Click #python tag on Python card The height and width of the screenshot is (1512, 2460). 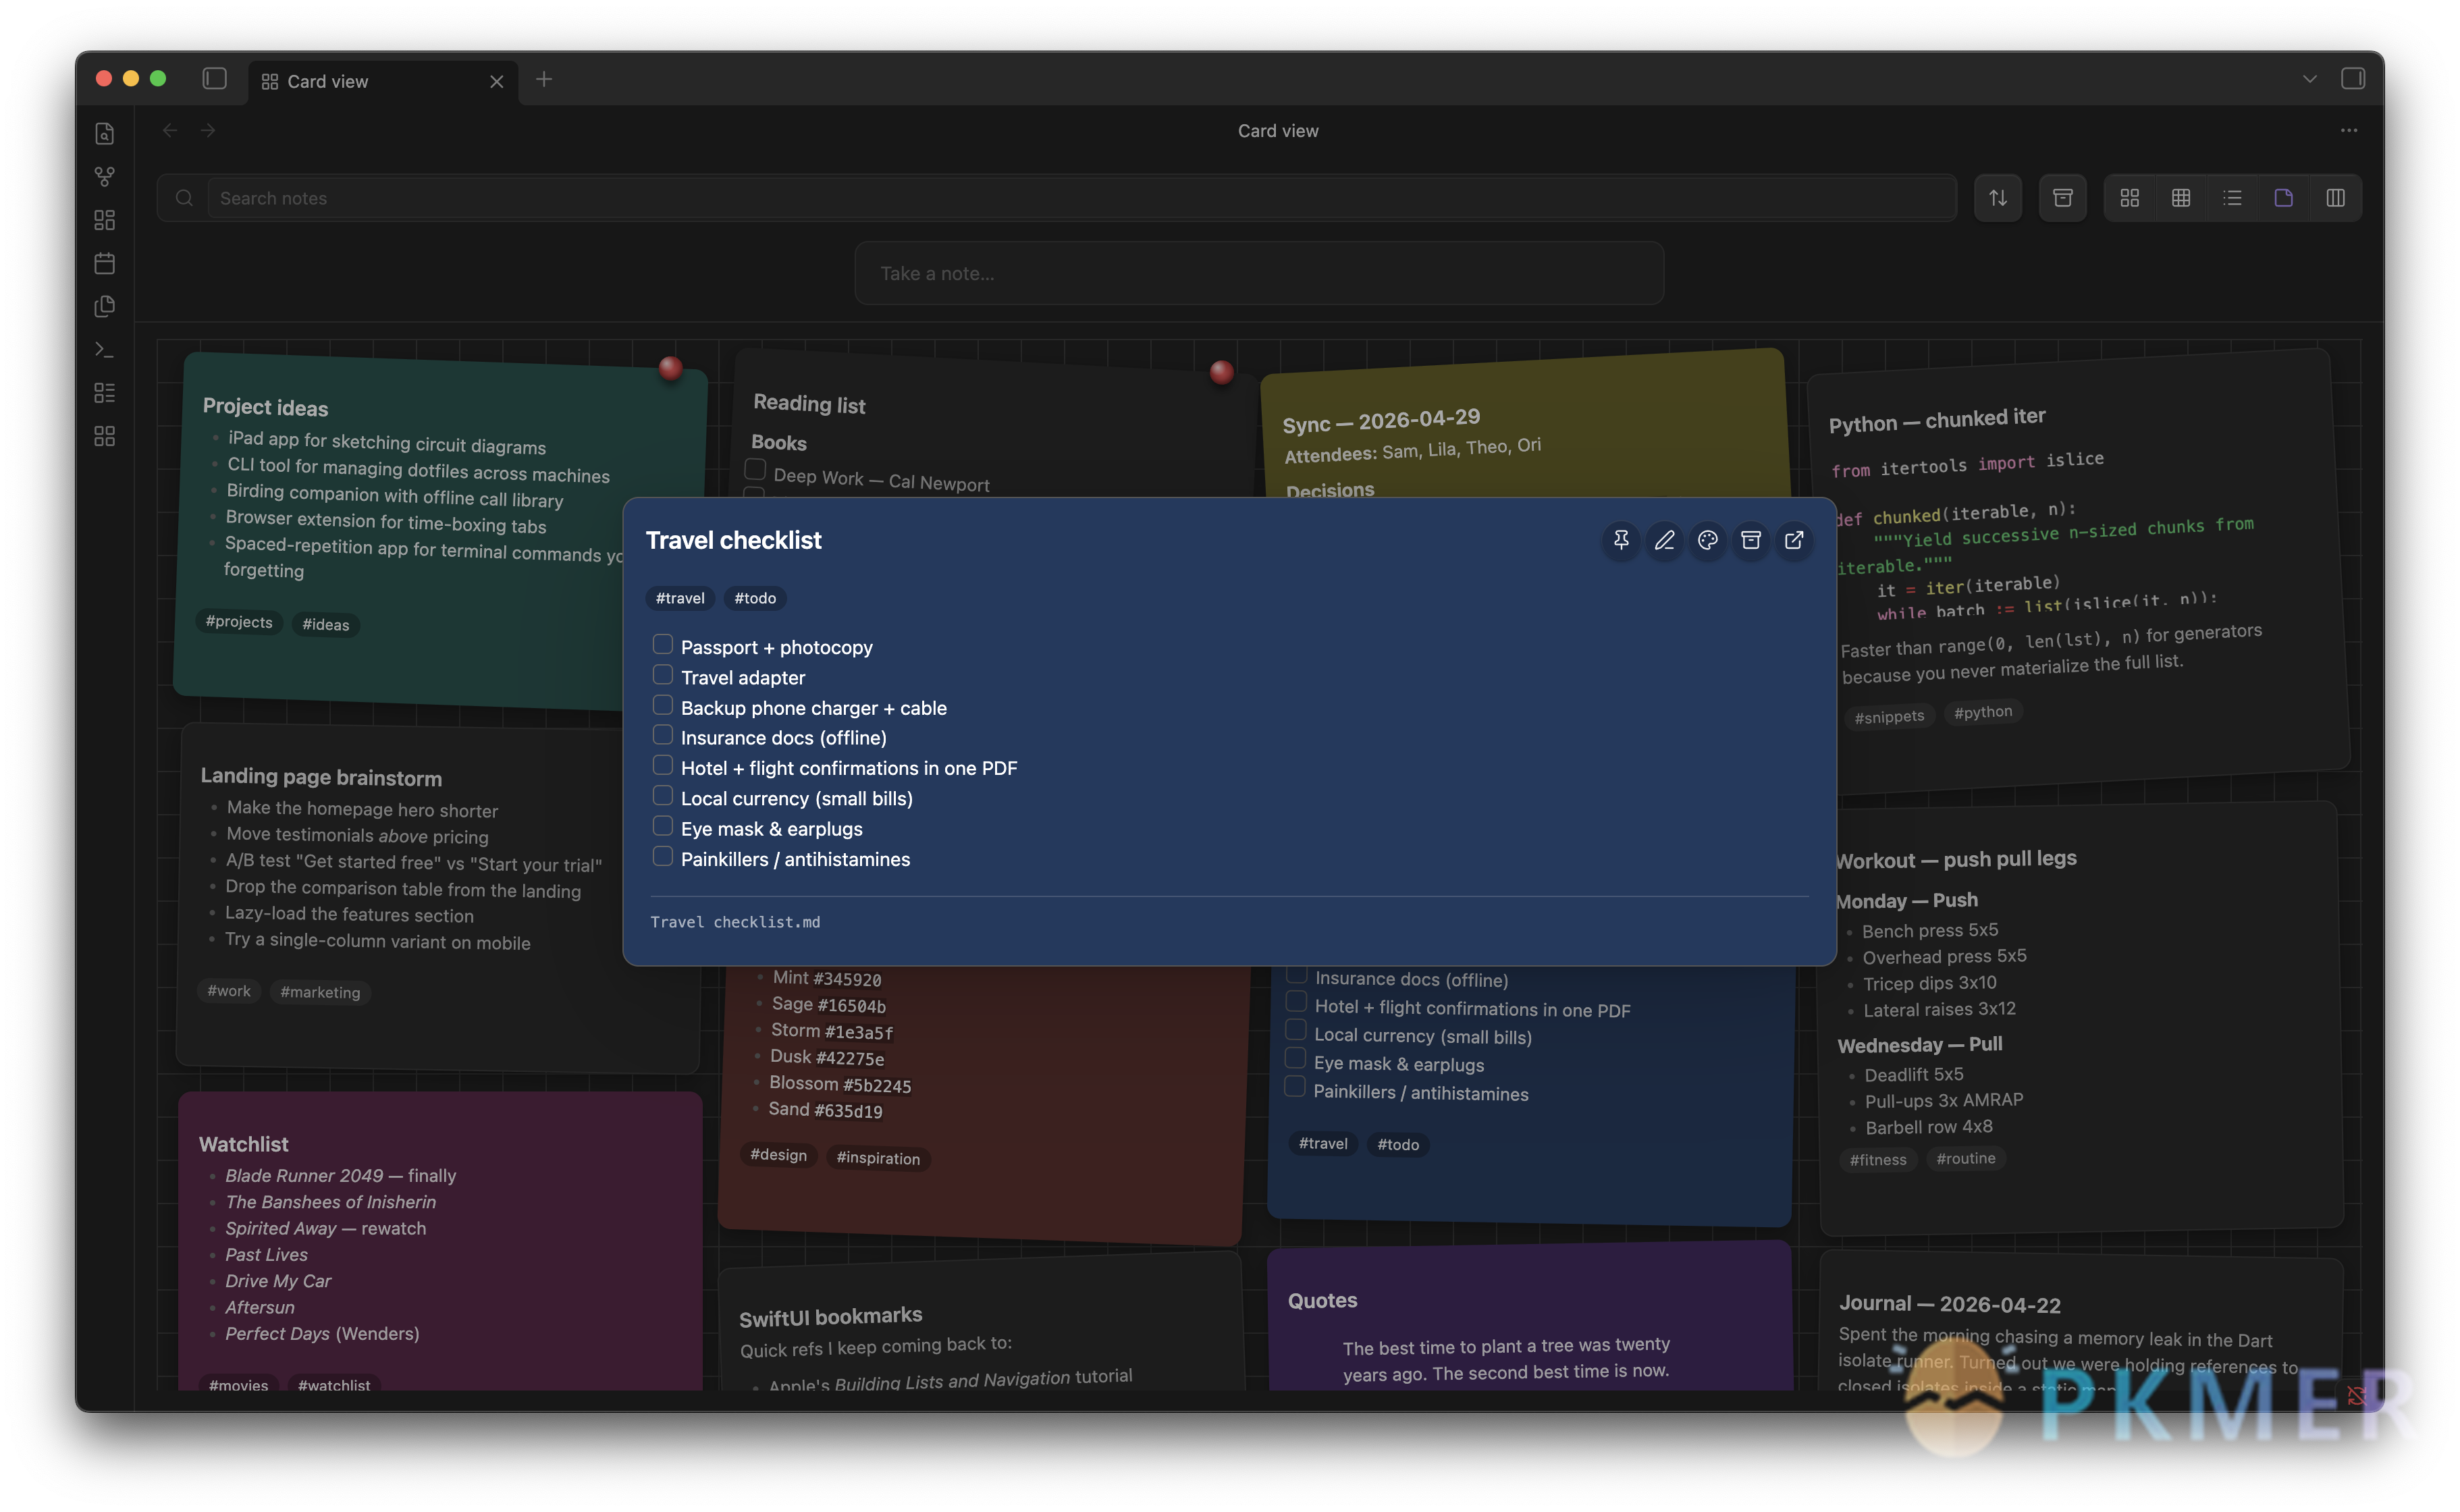(1983, 712)
